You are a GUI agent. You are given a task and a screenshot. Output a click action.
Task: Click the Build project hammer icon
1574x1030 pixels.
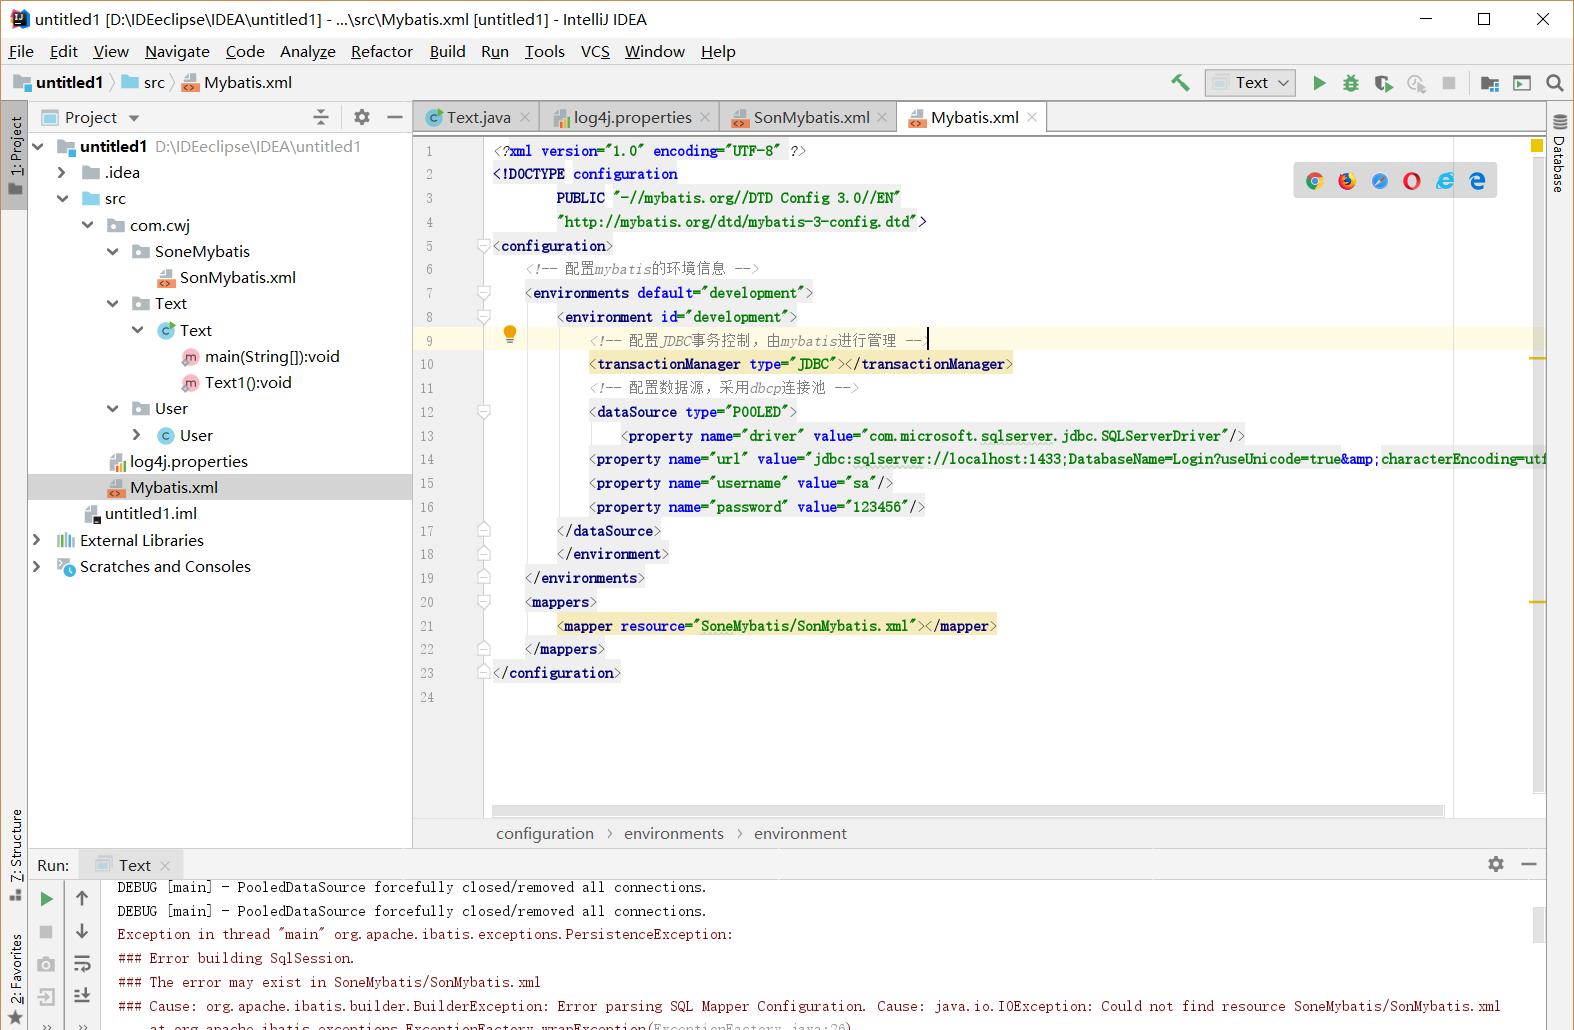pyautogui.click(x=1180, y=83)
